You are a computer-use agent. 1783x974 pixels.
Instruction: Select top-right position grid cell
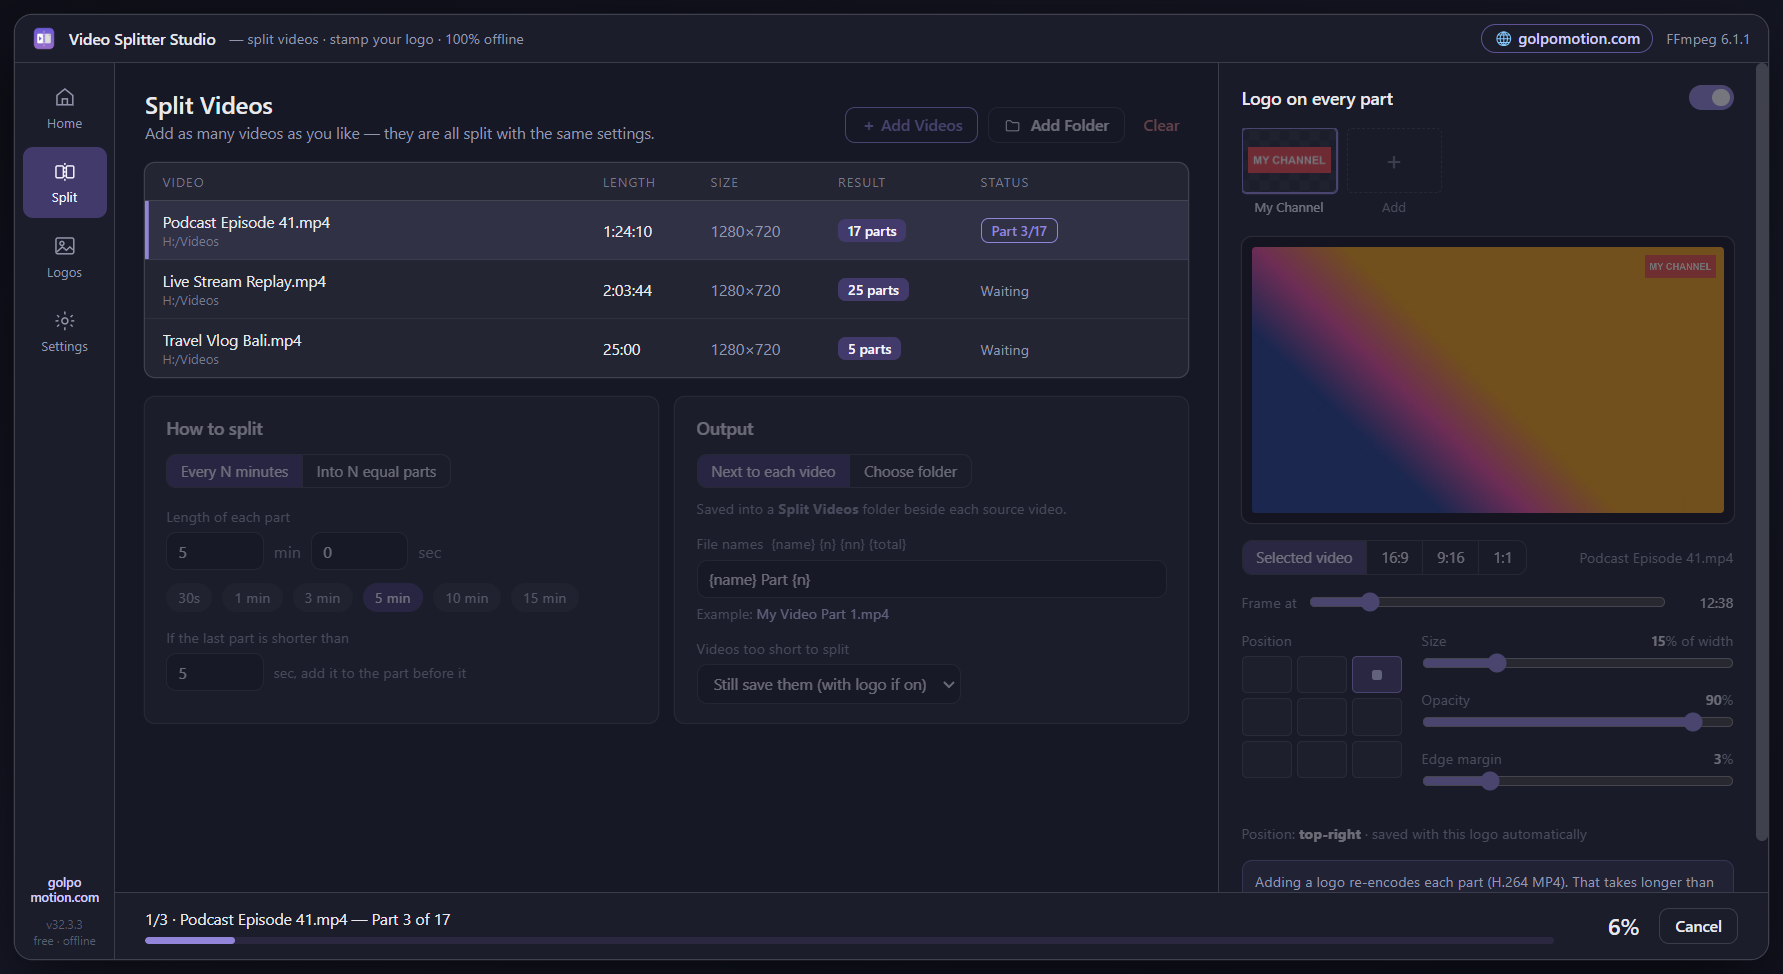point(1377,675)
